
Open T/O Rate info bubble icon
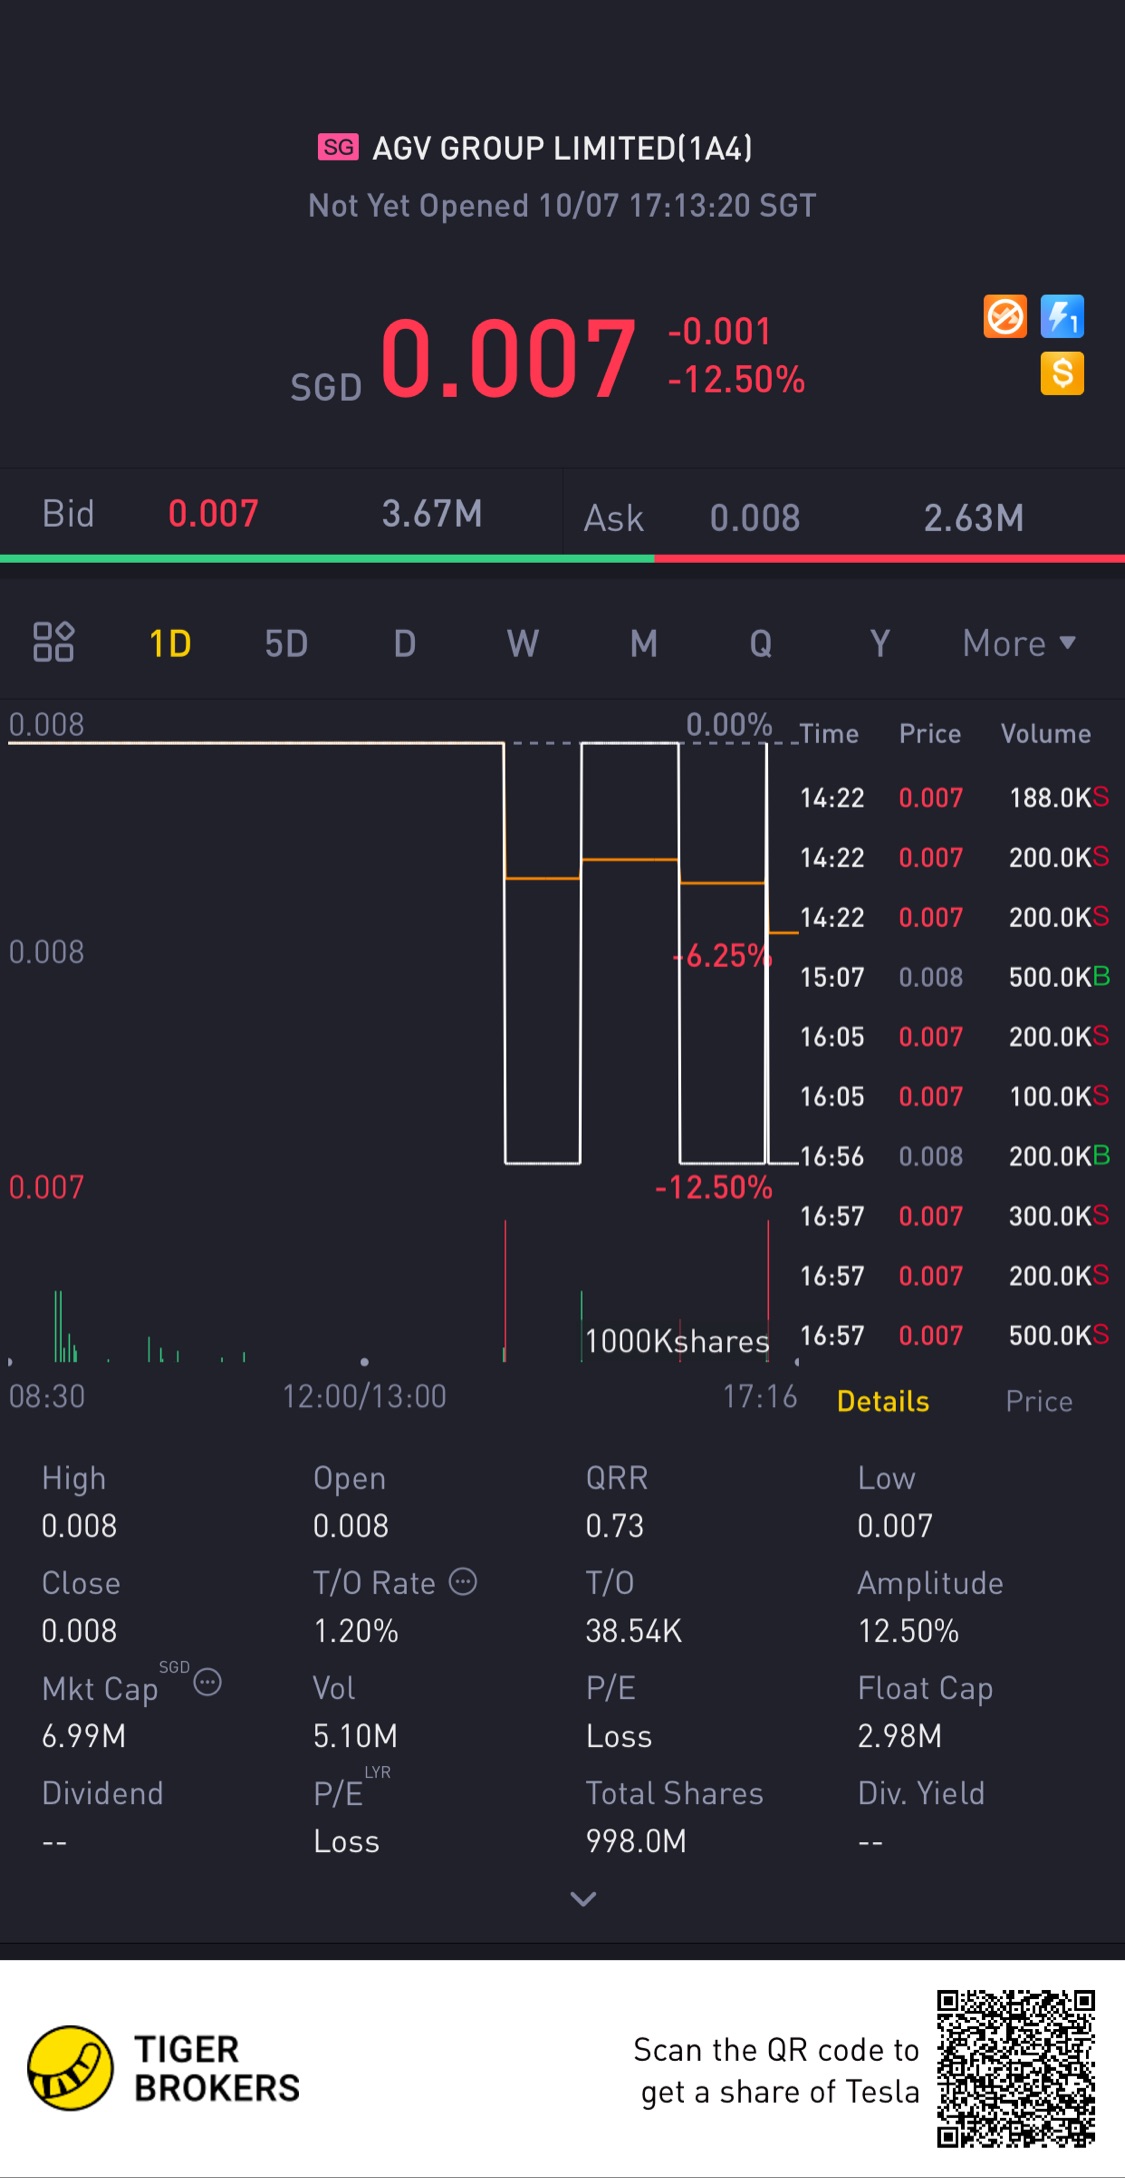click(x=463, y=1582)
